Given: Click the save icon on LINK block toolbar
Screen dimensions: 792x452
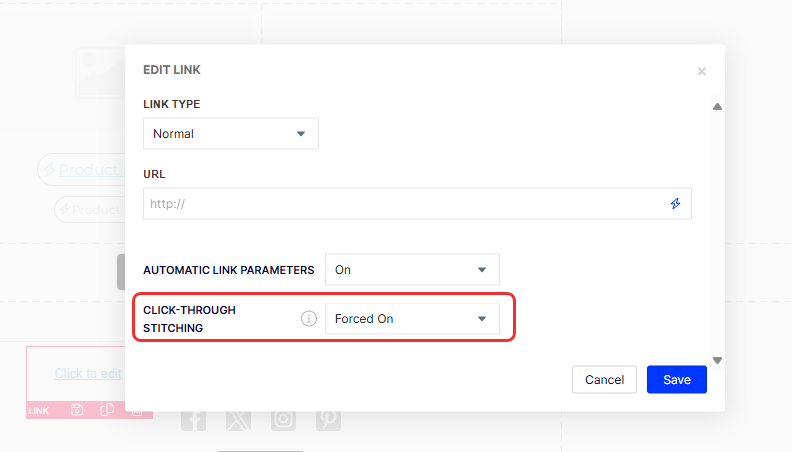Looking at the screenshot, I should point(77,410).
